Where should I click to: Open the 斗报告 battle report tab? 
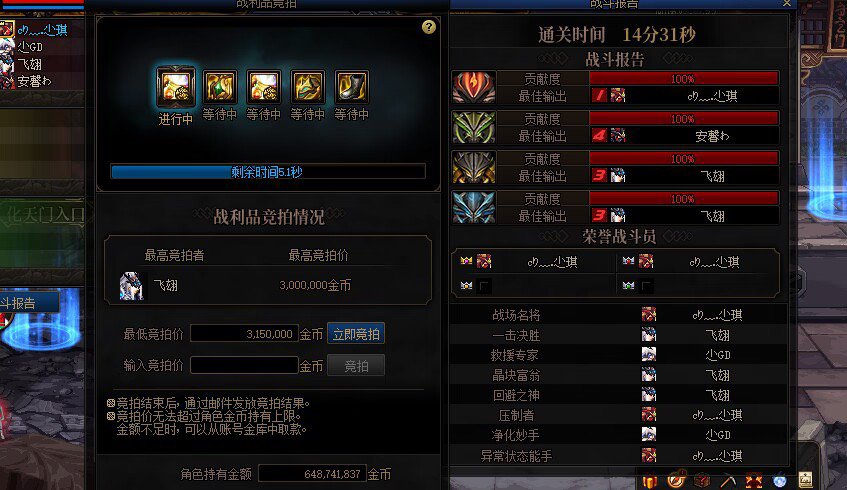click(x=29, y=303)
